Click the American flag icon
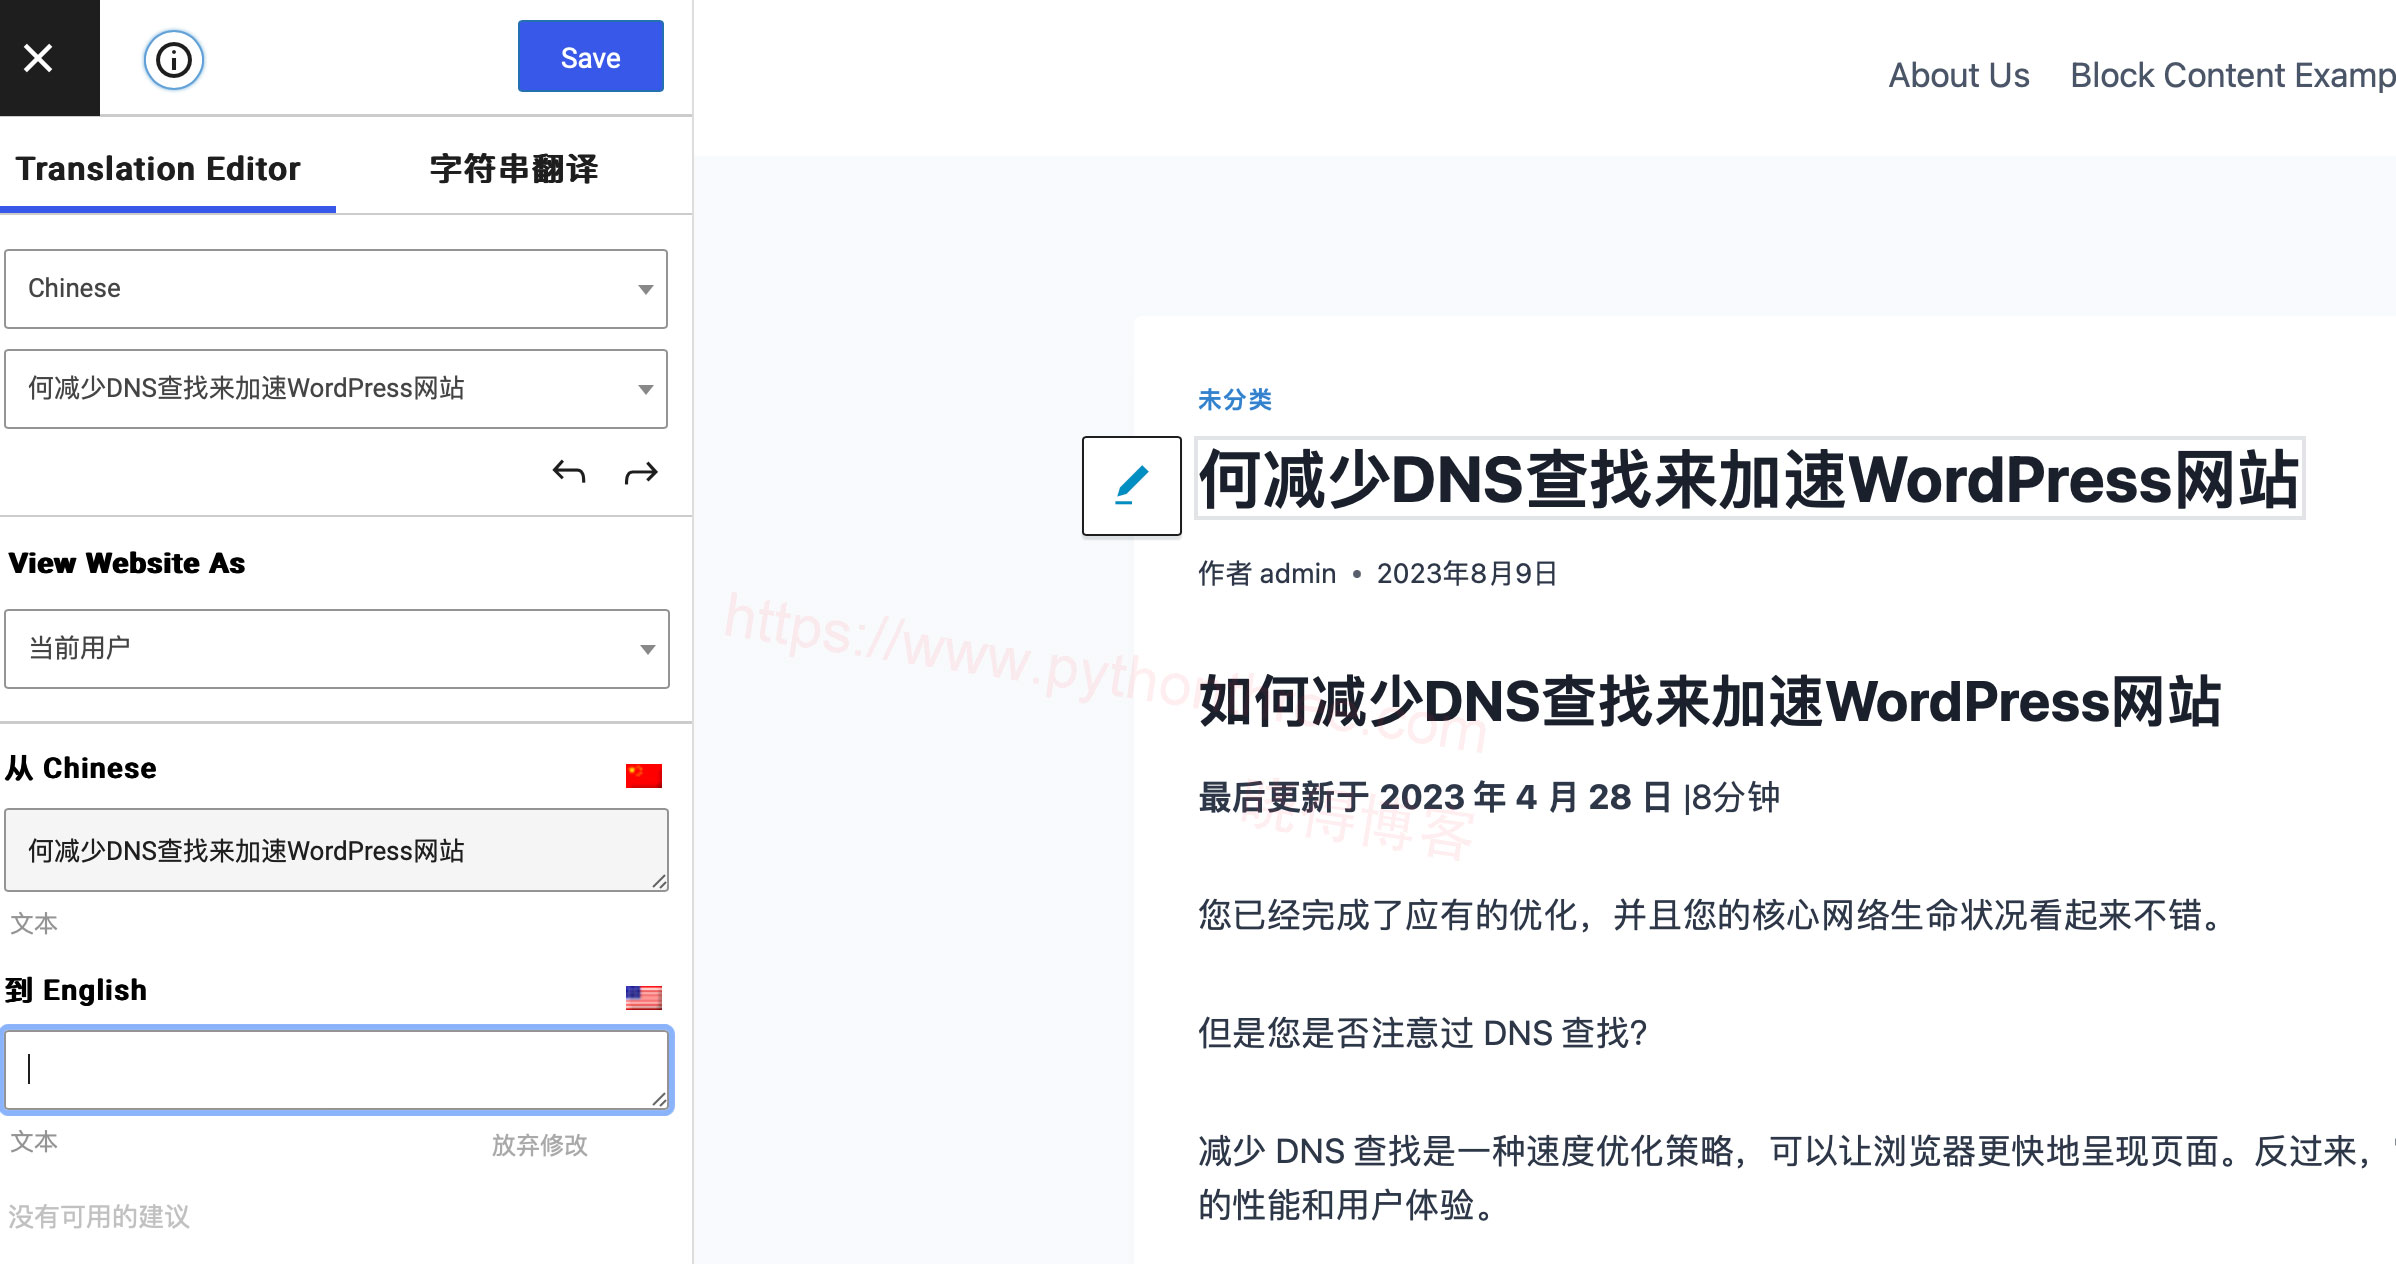This screenshot has height=1264, width=2396. [x=643, y=996]
